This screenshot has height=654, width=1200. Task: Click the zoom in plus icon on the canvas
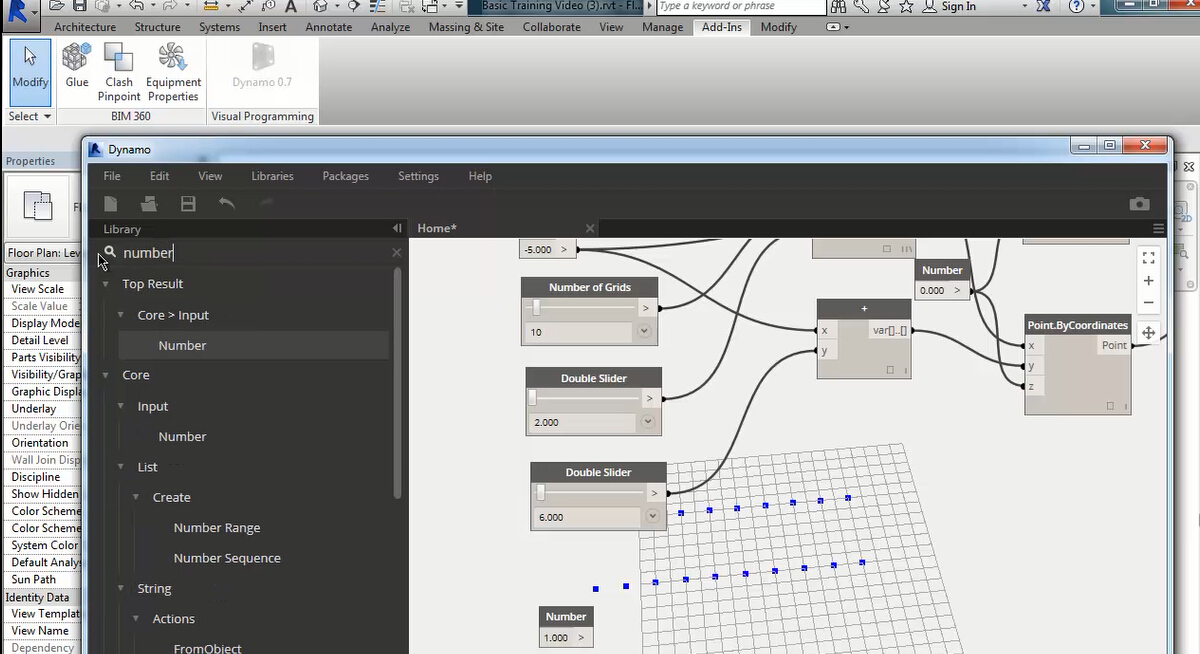point(1148,281)
